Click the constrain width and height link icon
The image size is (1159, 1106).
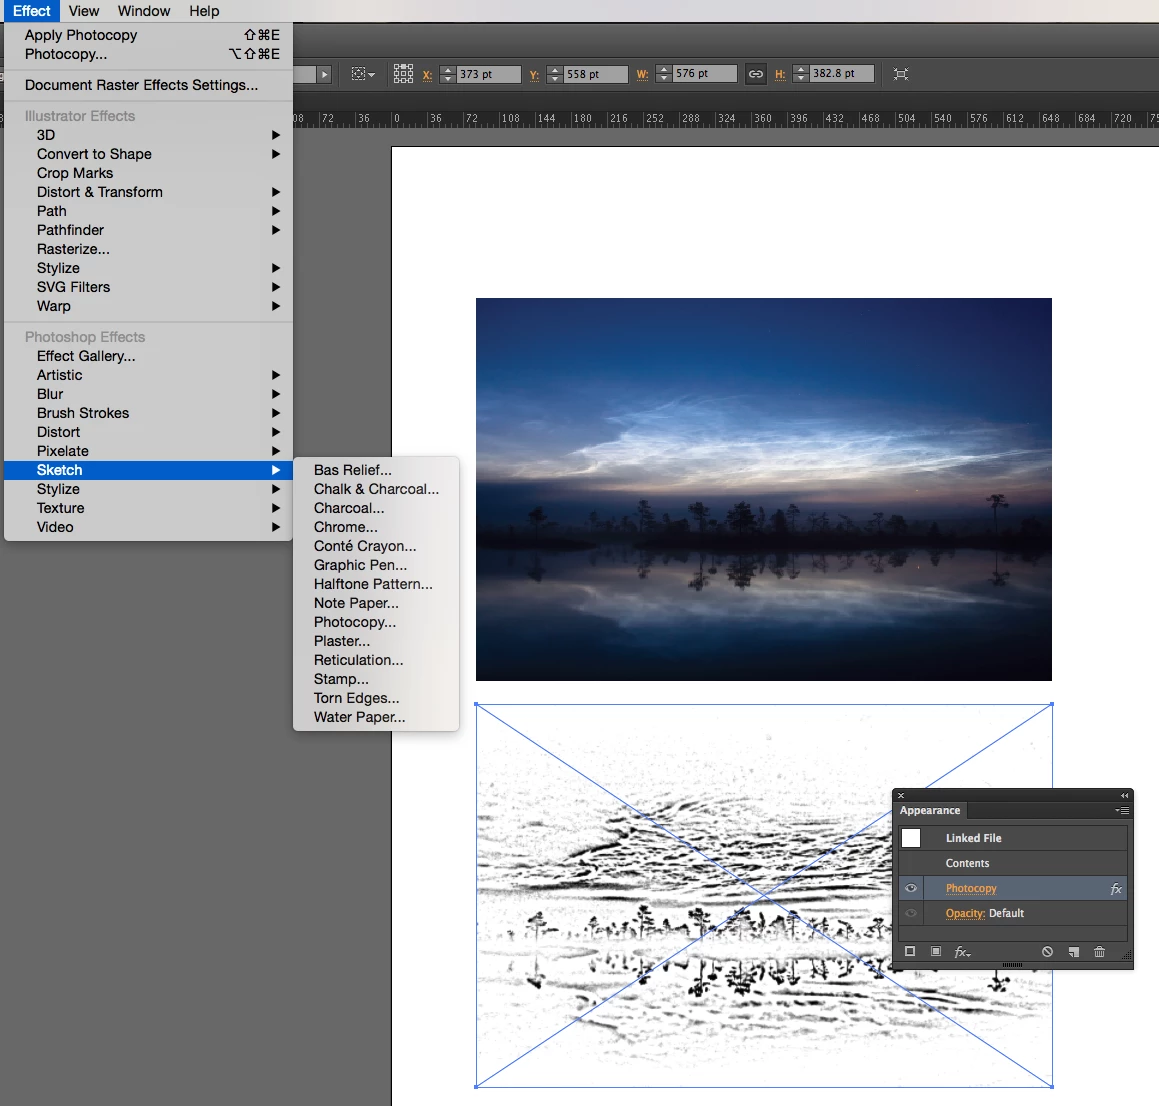tap(755, 74)
